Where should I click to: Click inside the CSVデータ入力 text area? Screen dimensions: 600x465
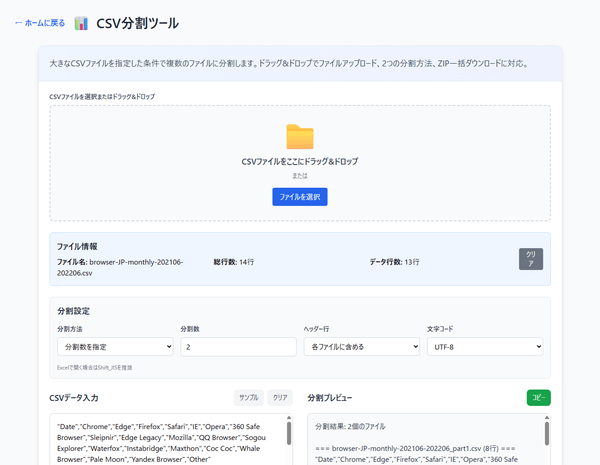165,442
